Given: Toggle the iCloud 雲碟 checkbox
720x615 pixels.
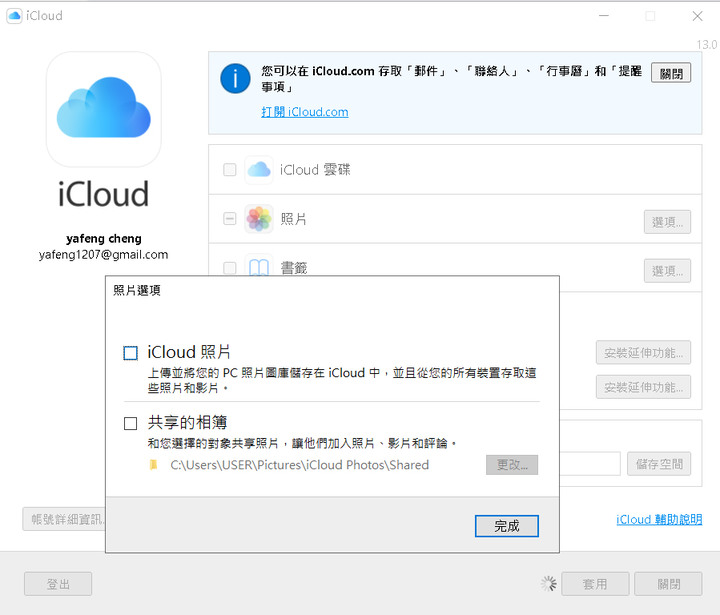Looking at the screenshot, I should click(x=230, y=170).
